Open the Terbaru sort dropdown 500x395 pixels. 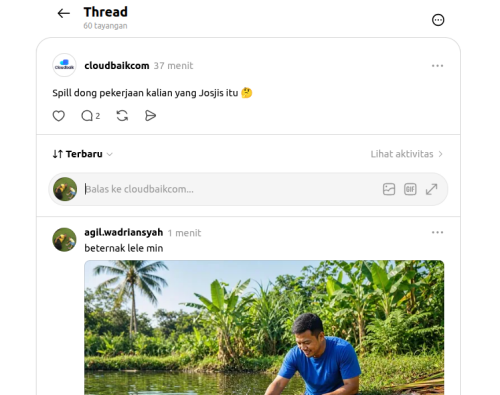[83, 154]
